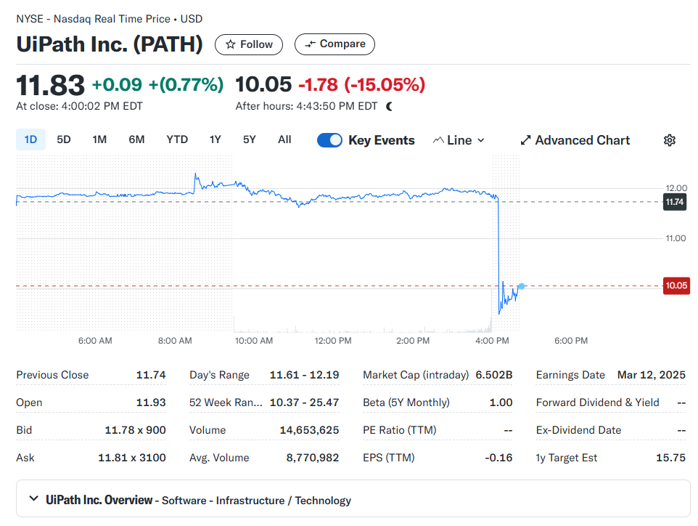Click the star icon on Follow button
698x526 pixels.
coord(231,44)
